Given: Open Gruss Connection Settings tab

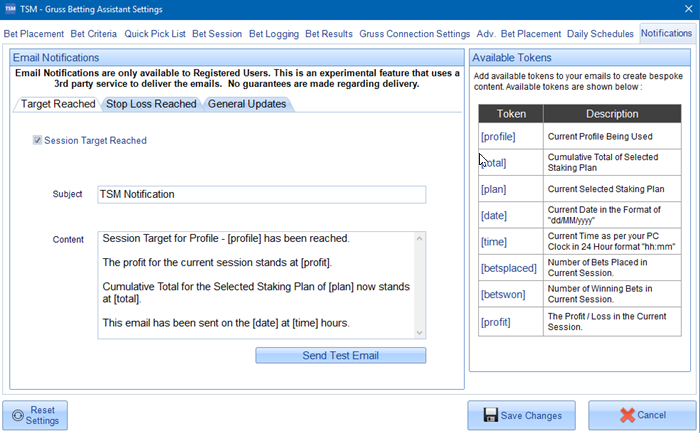Looking at the screenshot, I should 414,34.
